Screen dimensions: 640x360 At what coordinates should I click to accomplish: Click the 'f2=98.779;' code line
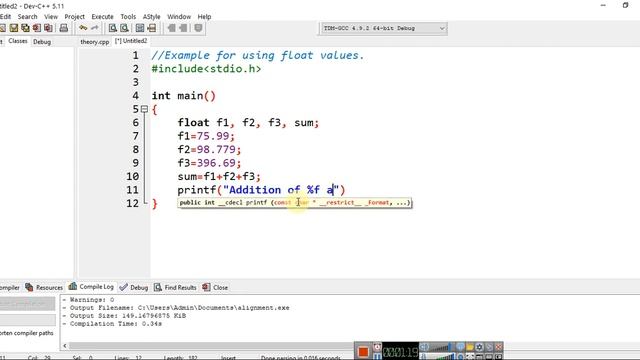[x=209, y=149]
